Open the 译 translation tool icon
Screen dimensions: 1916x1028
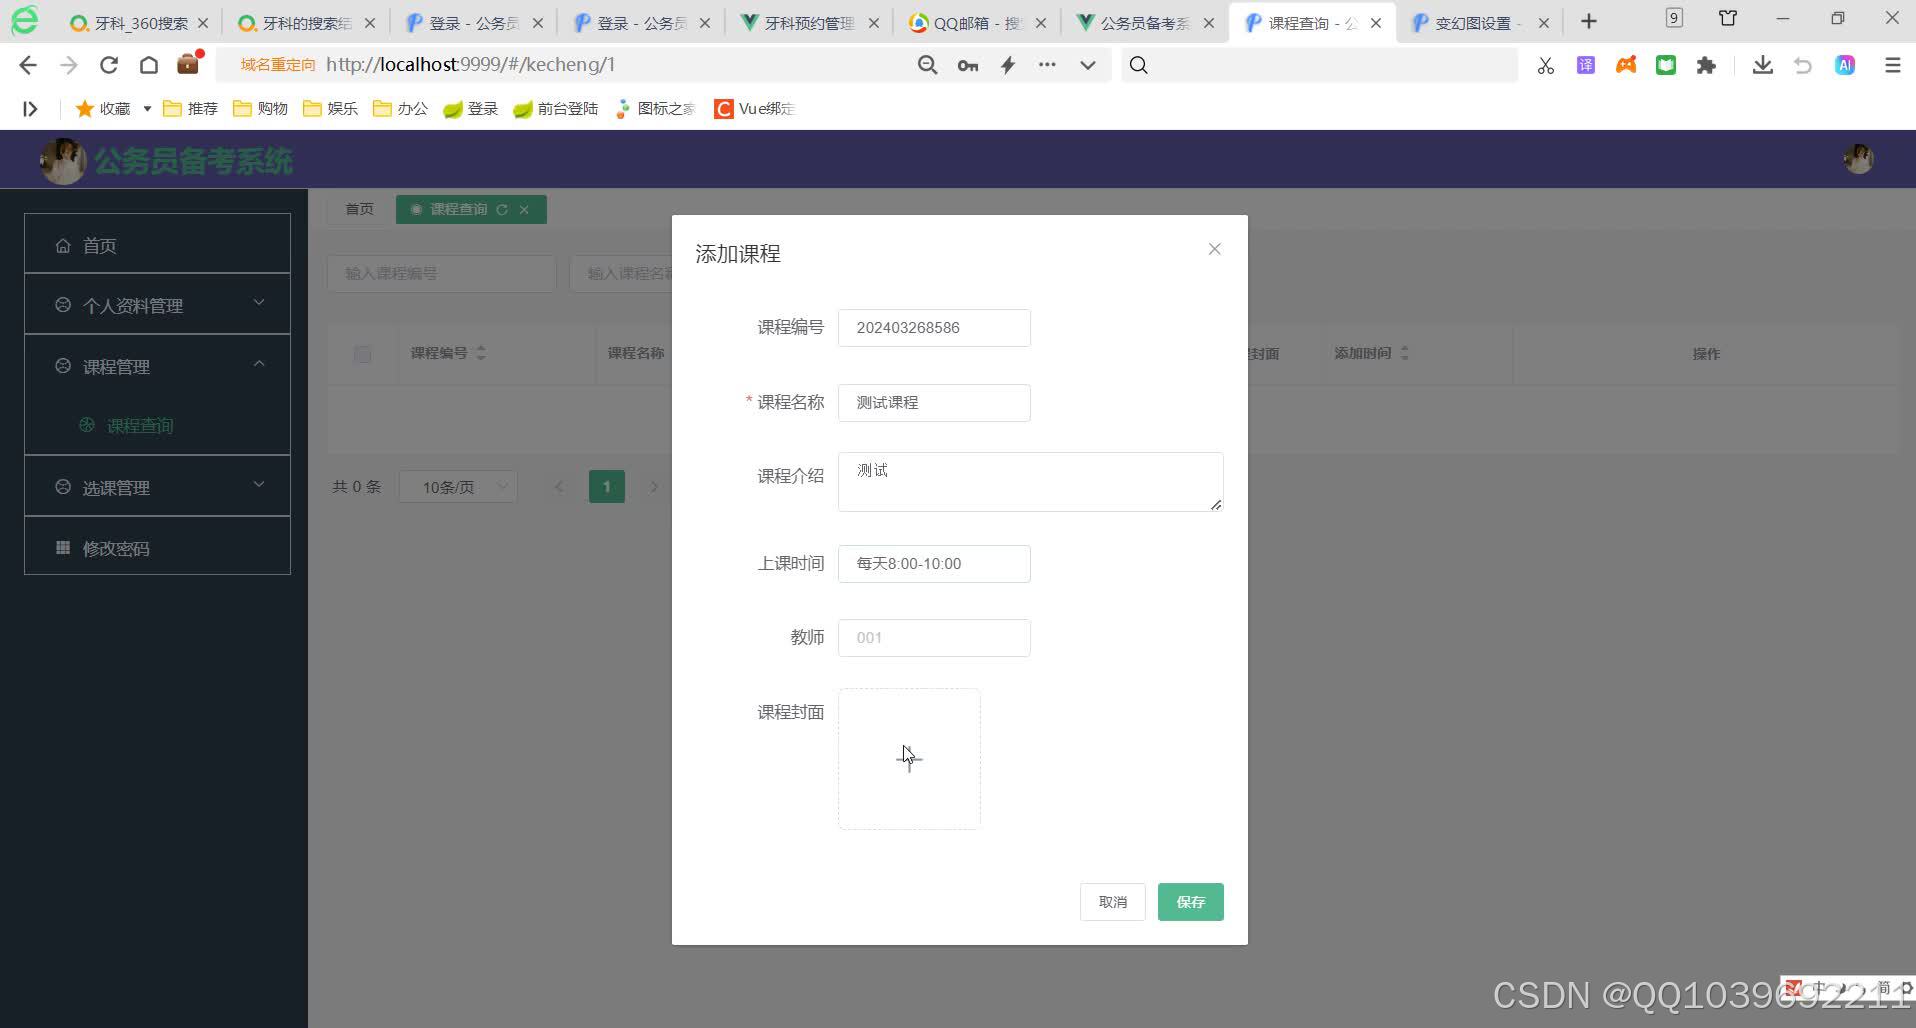pyautogui.click(x=1585, y=64)
